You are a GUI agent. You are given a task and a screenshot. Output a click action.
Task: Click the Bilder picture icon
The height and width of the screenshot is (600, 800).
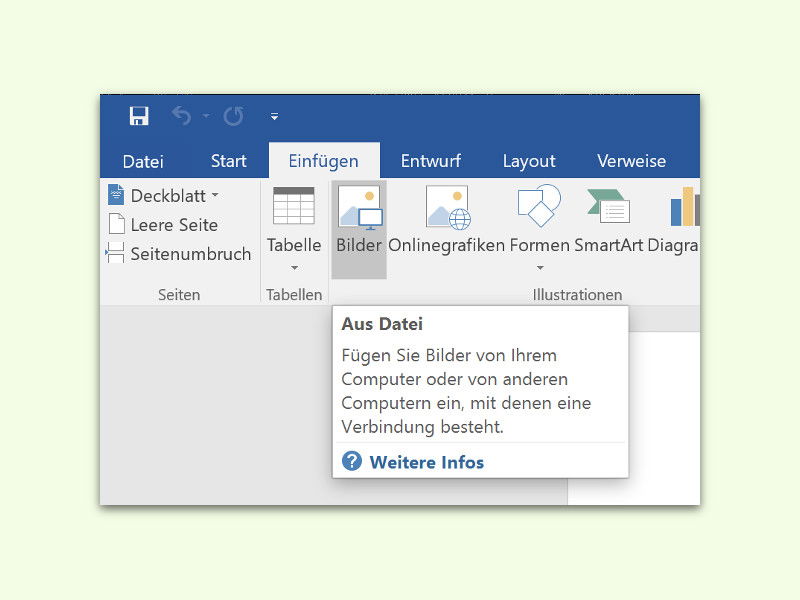[x=360, y=207]
